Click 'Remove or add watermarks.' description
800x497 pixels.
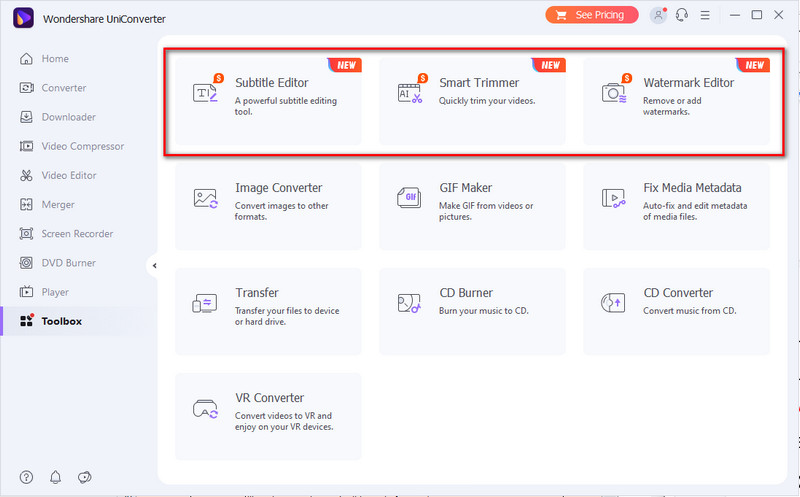click(672, 106)
